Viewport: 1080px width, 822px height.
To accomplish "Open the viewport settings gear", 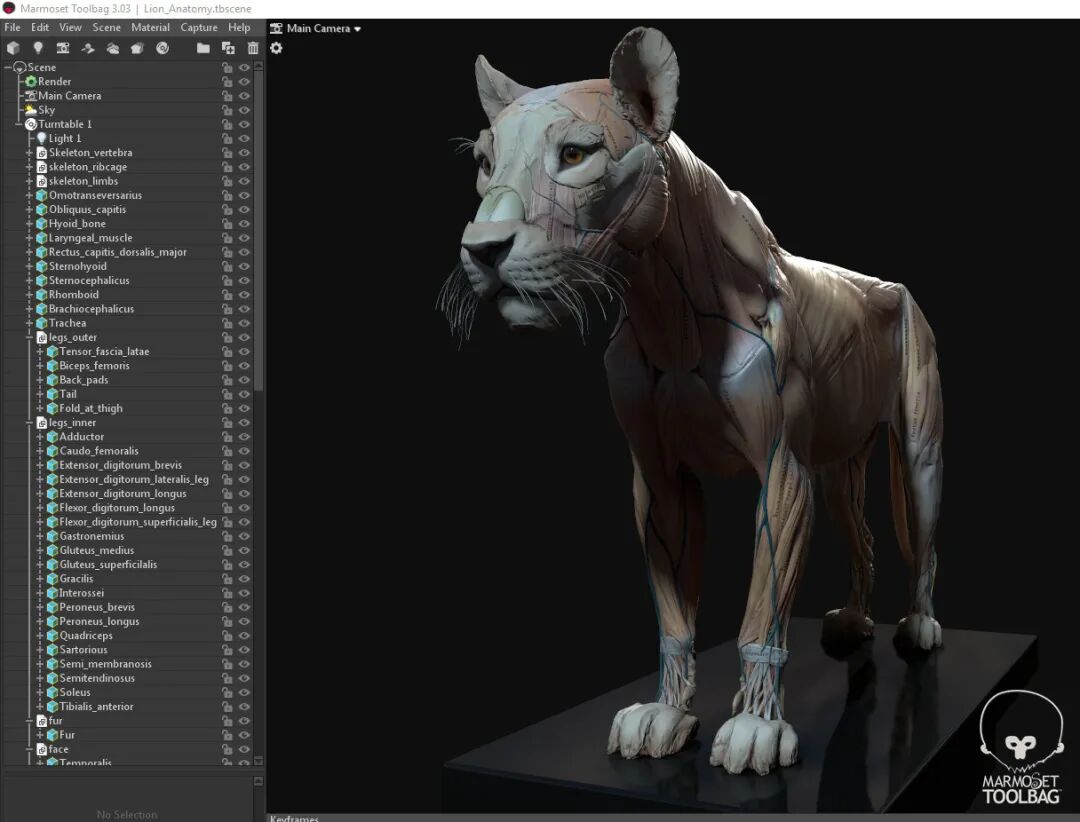I will click(276, 48).
